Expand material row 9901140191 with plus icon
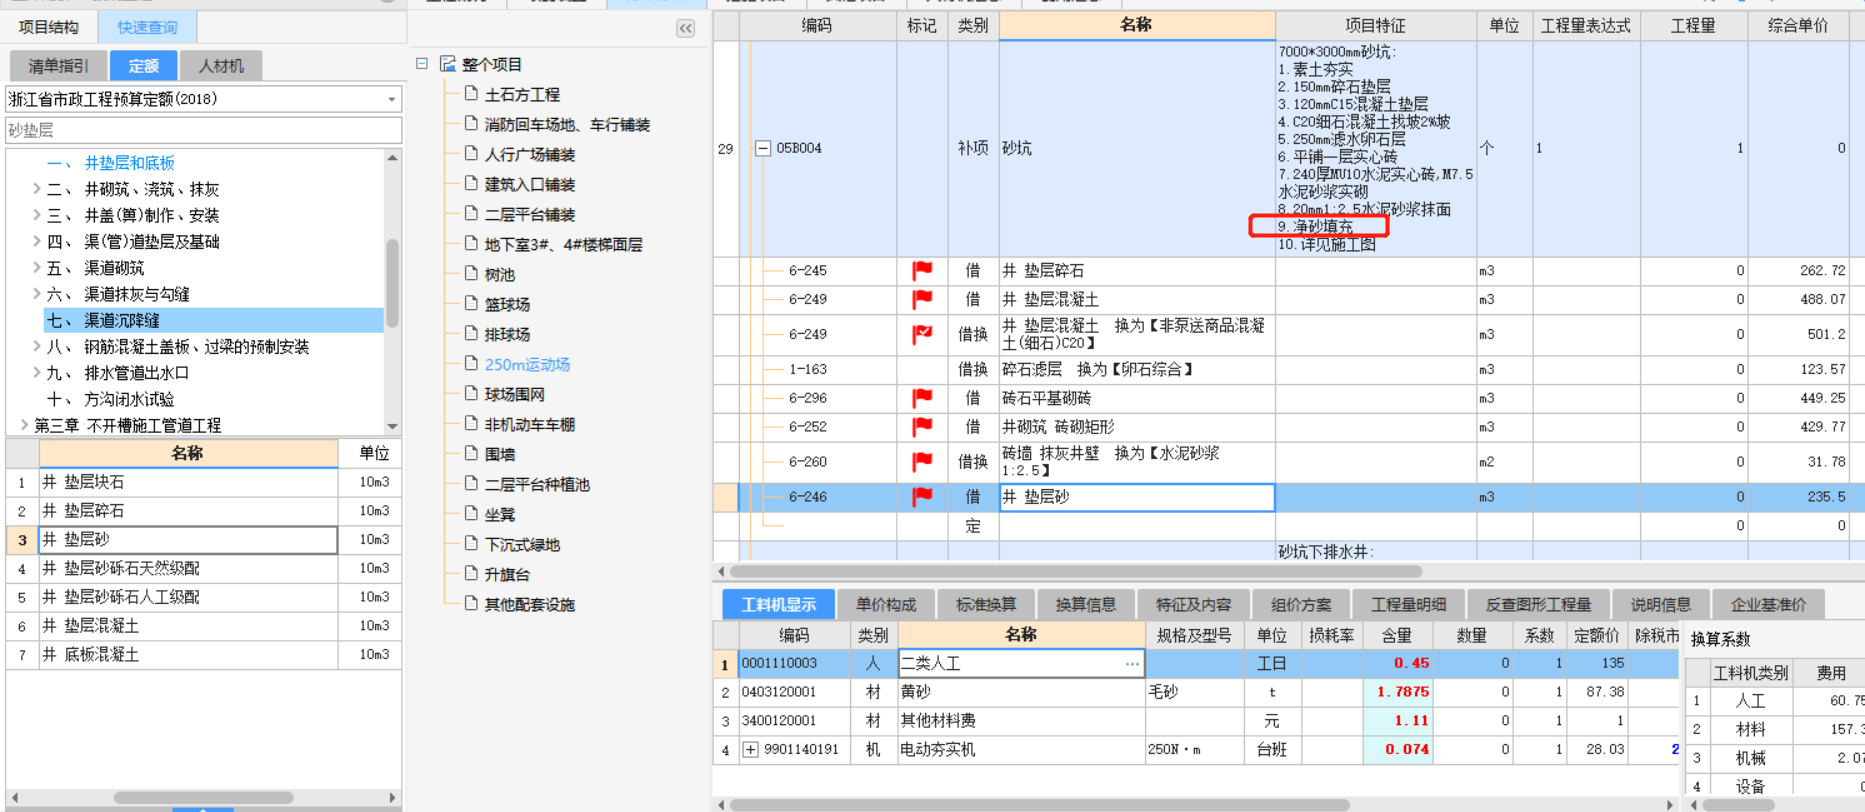This screenshot has width=1865, height=812. pos(750,749)
